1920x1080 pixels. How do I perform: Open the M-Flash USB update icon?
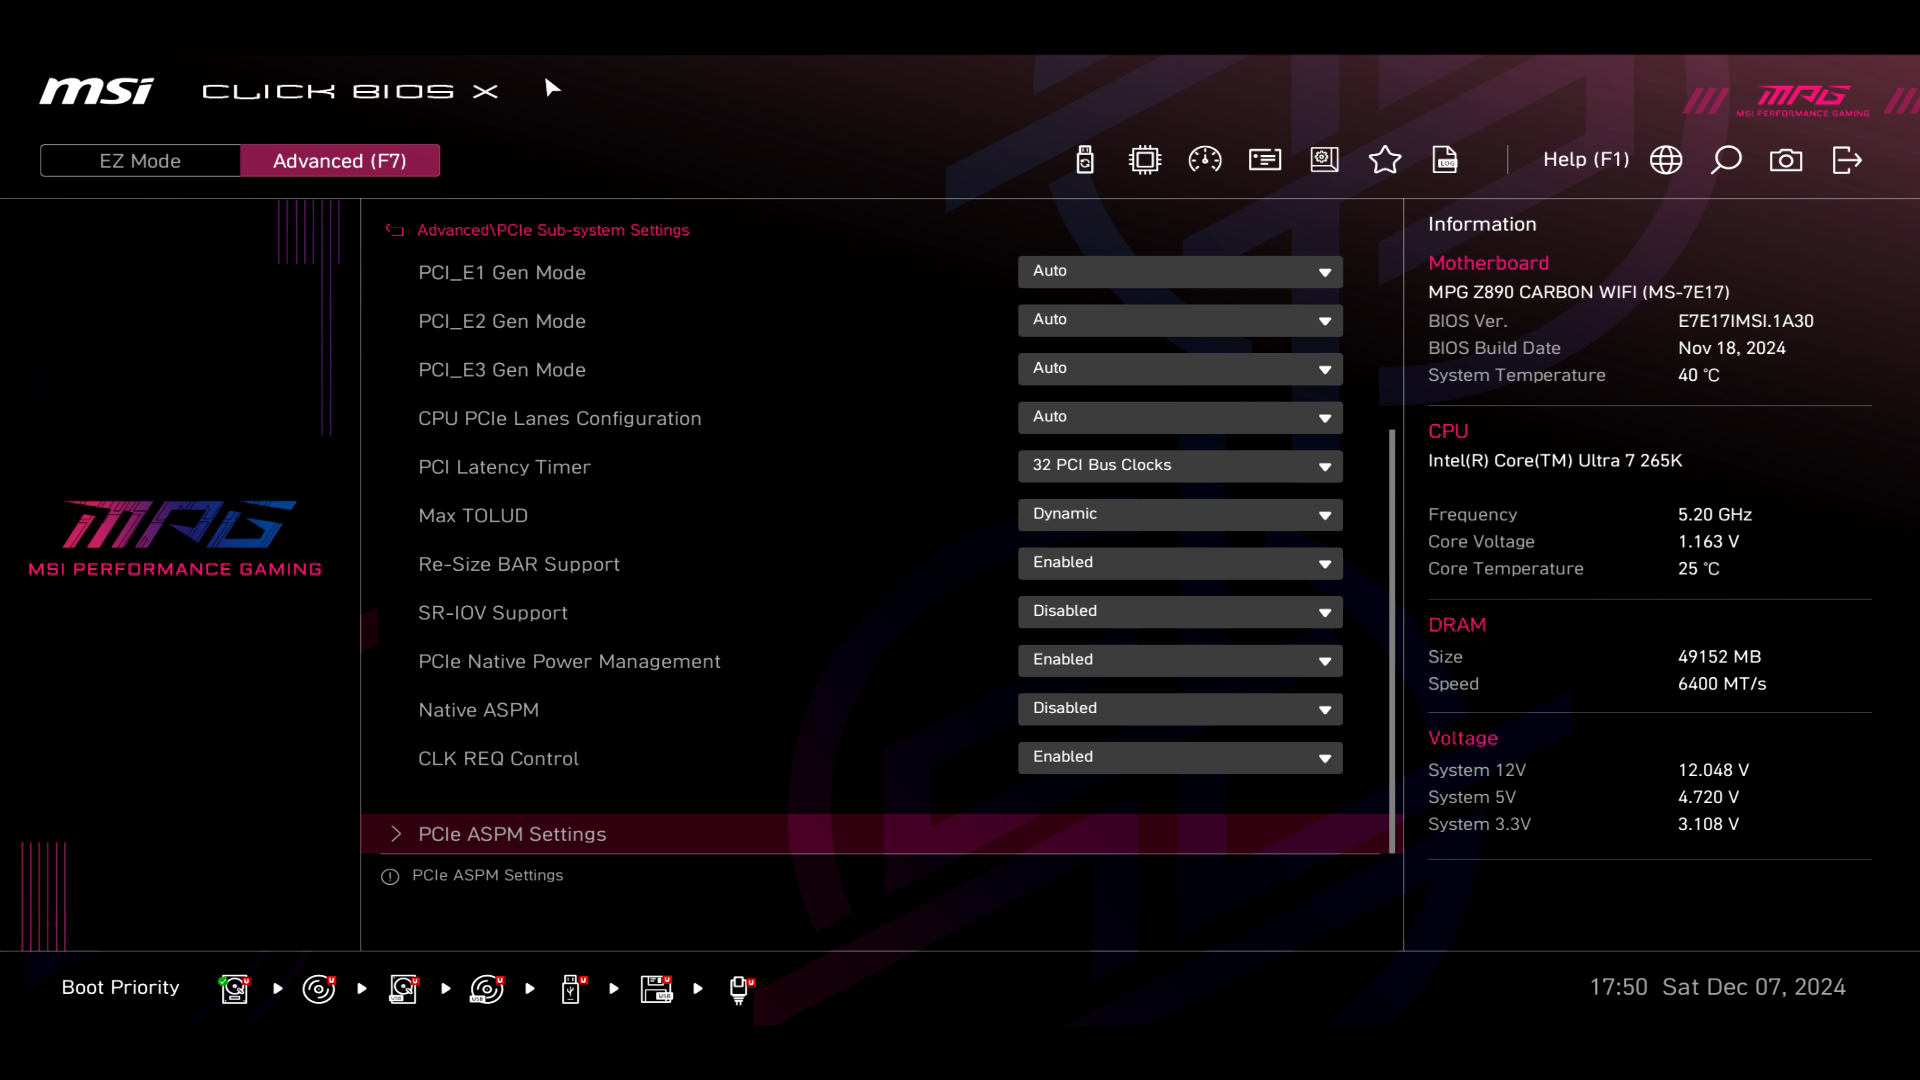[1085, 160]
